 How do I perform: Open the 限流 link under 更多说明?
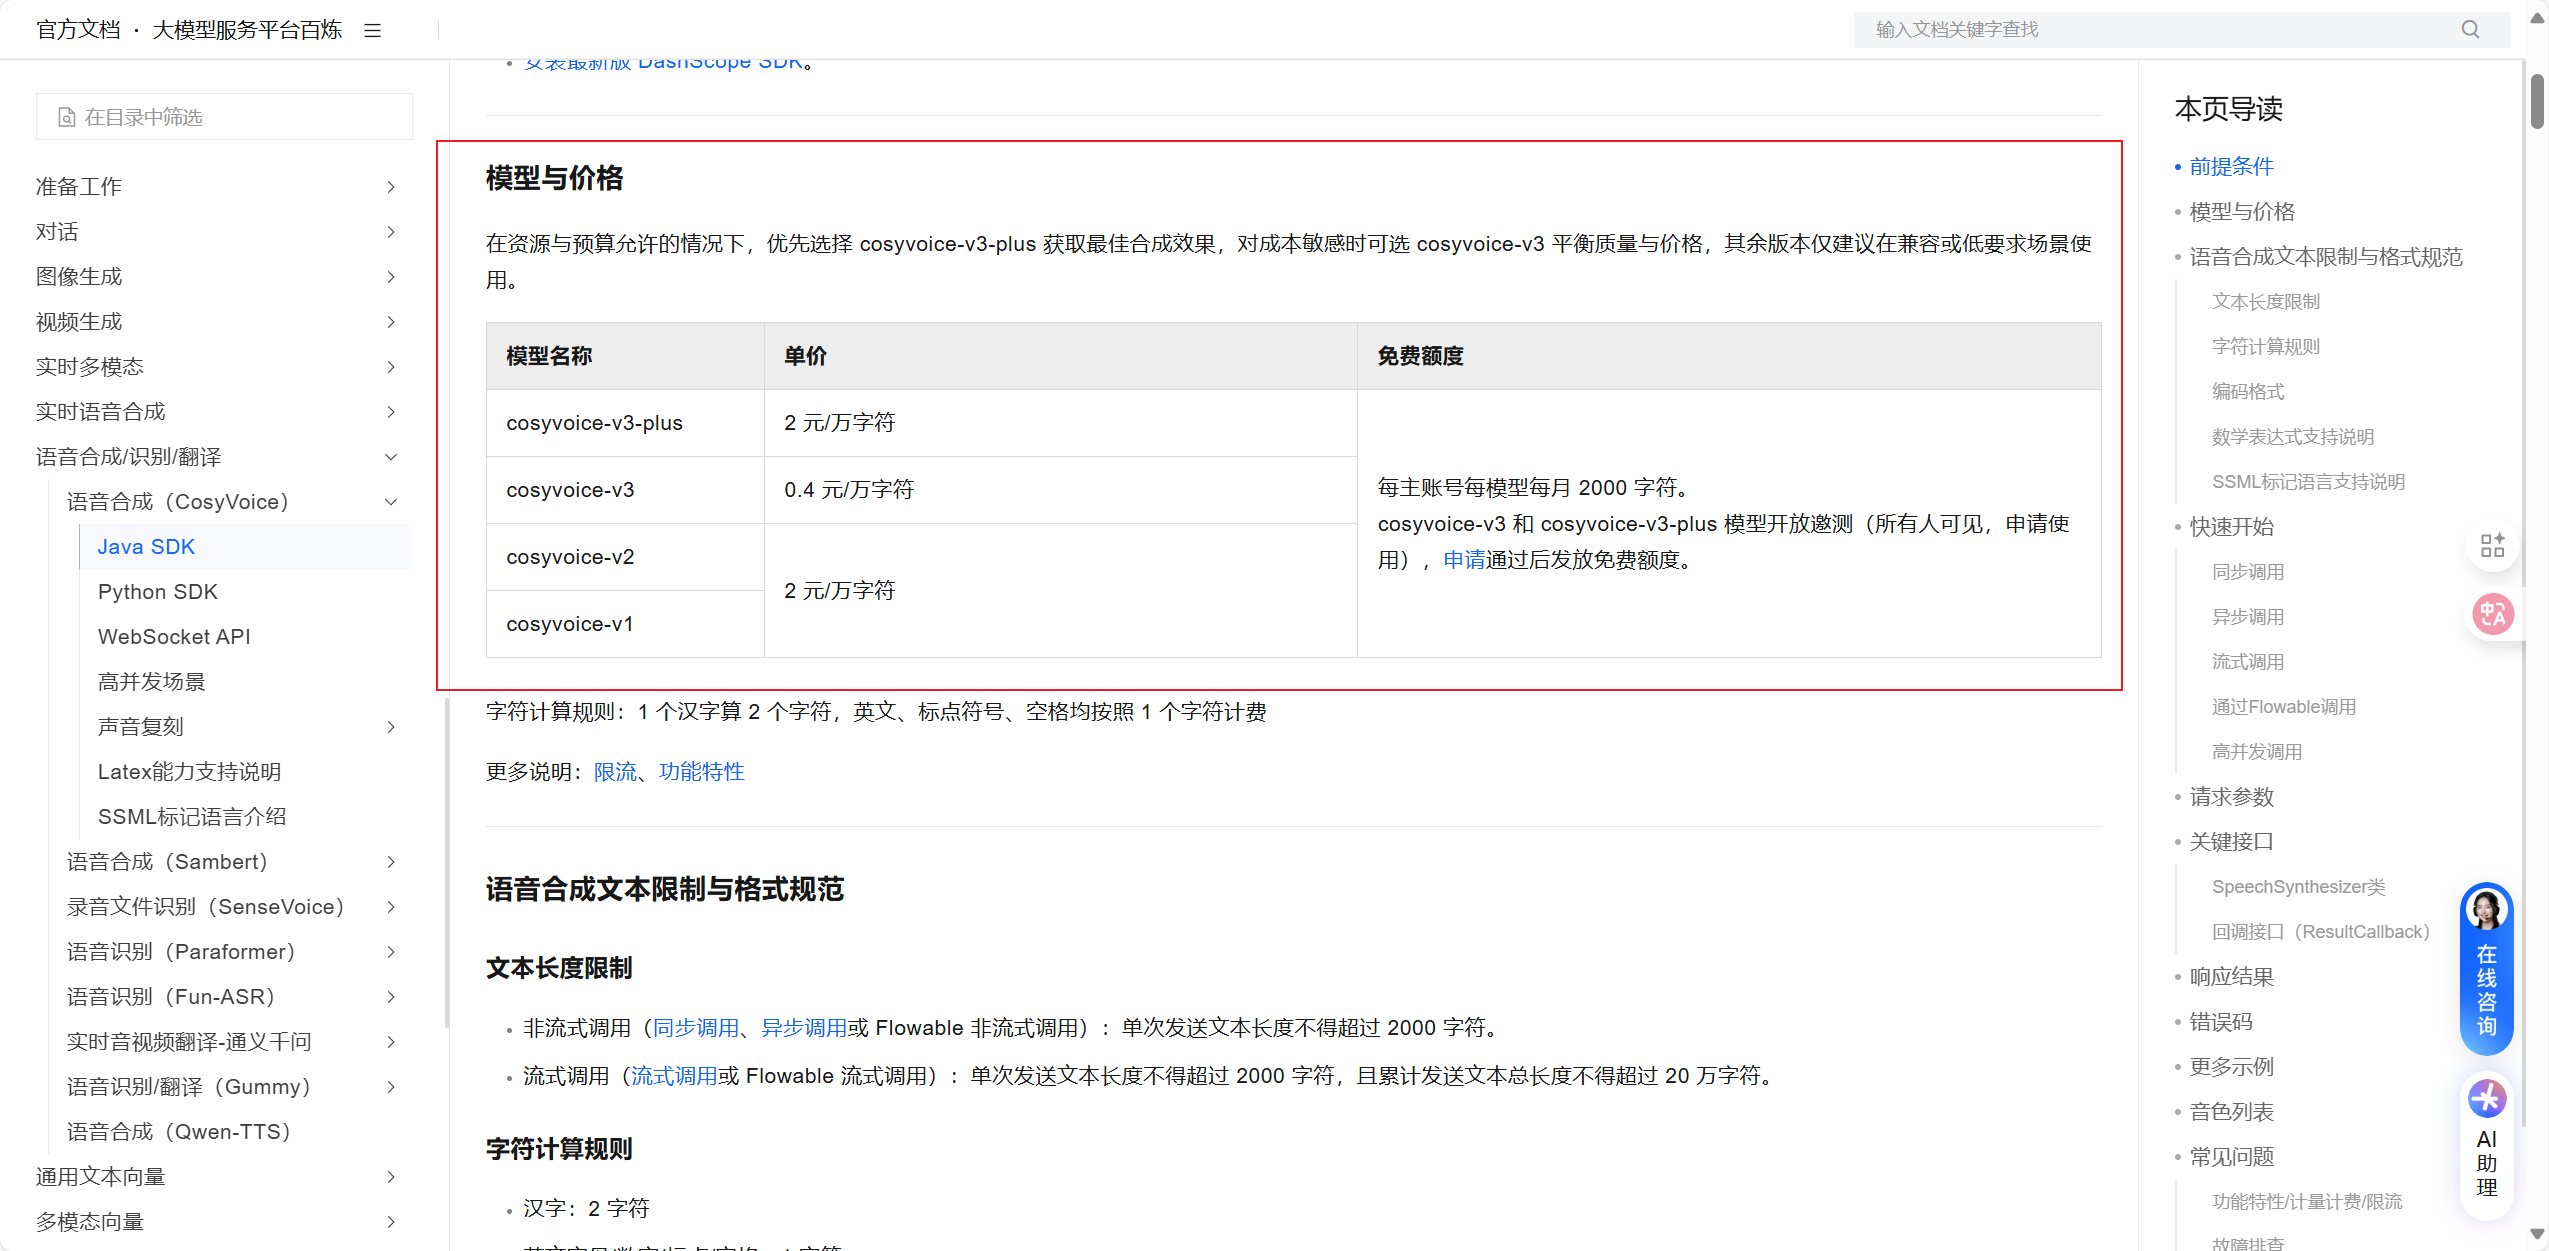615,772
